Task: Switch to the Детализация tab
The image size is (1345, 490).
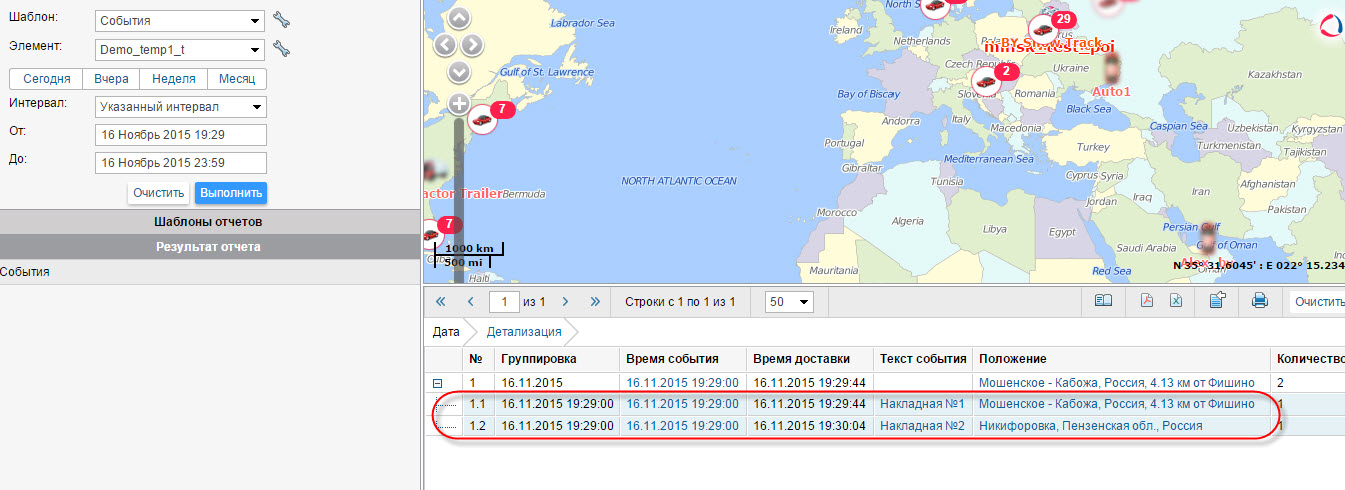Action: [524, 331]
